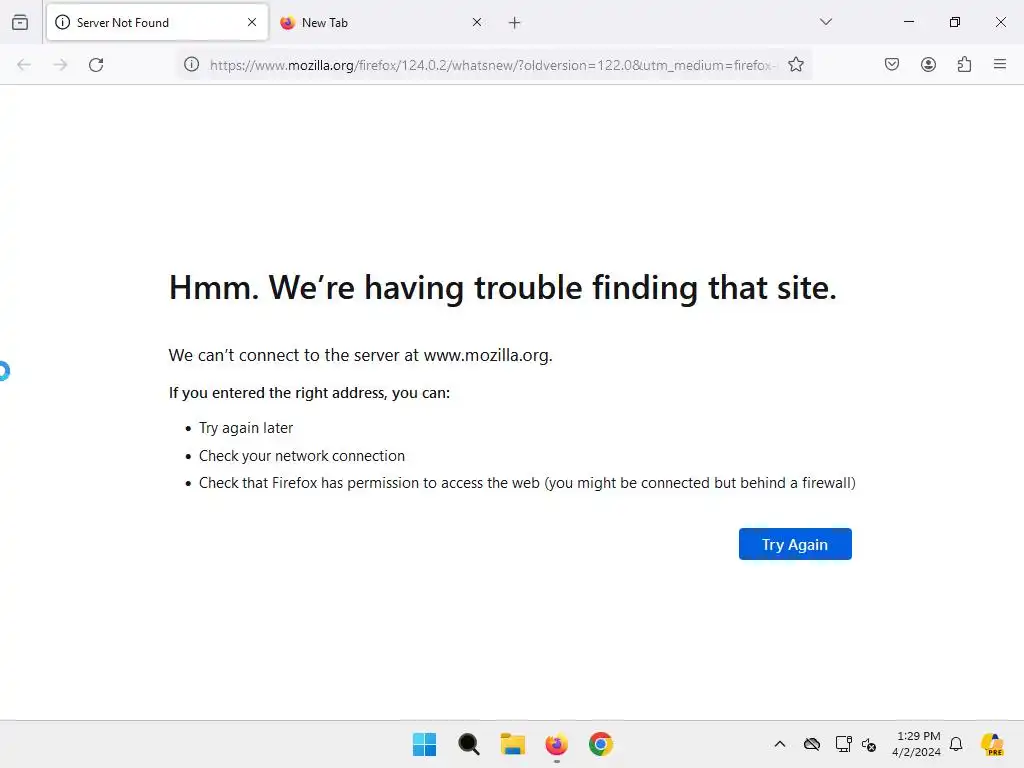
Task: Close the Server Not Found tab
Action: 252,22
